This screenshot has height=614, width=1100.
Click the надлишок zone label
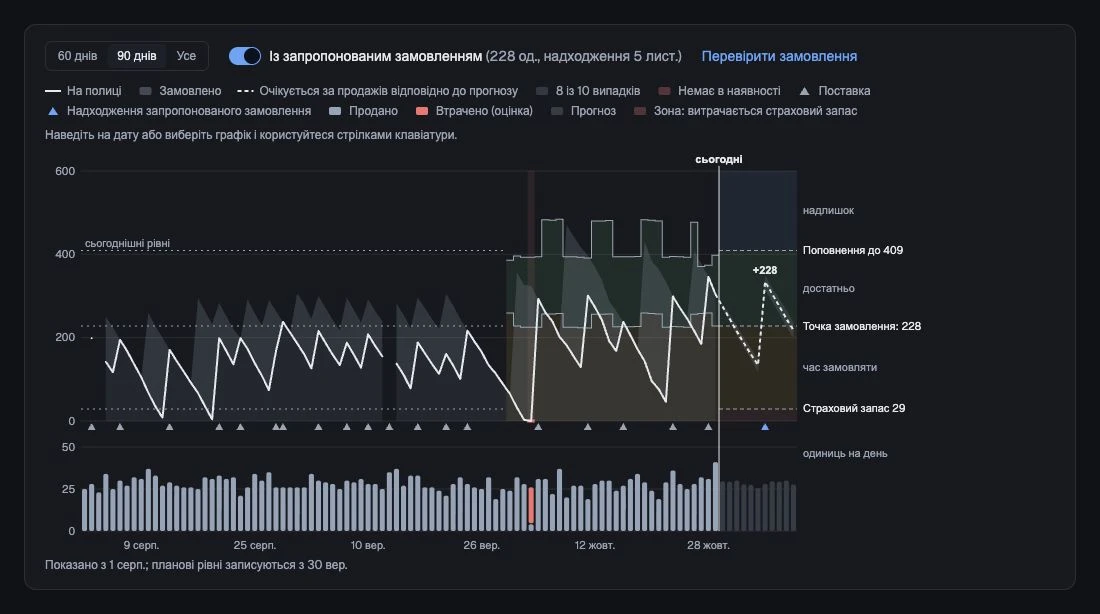pos(829,211)
